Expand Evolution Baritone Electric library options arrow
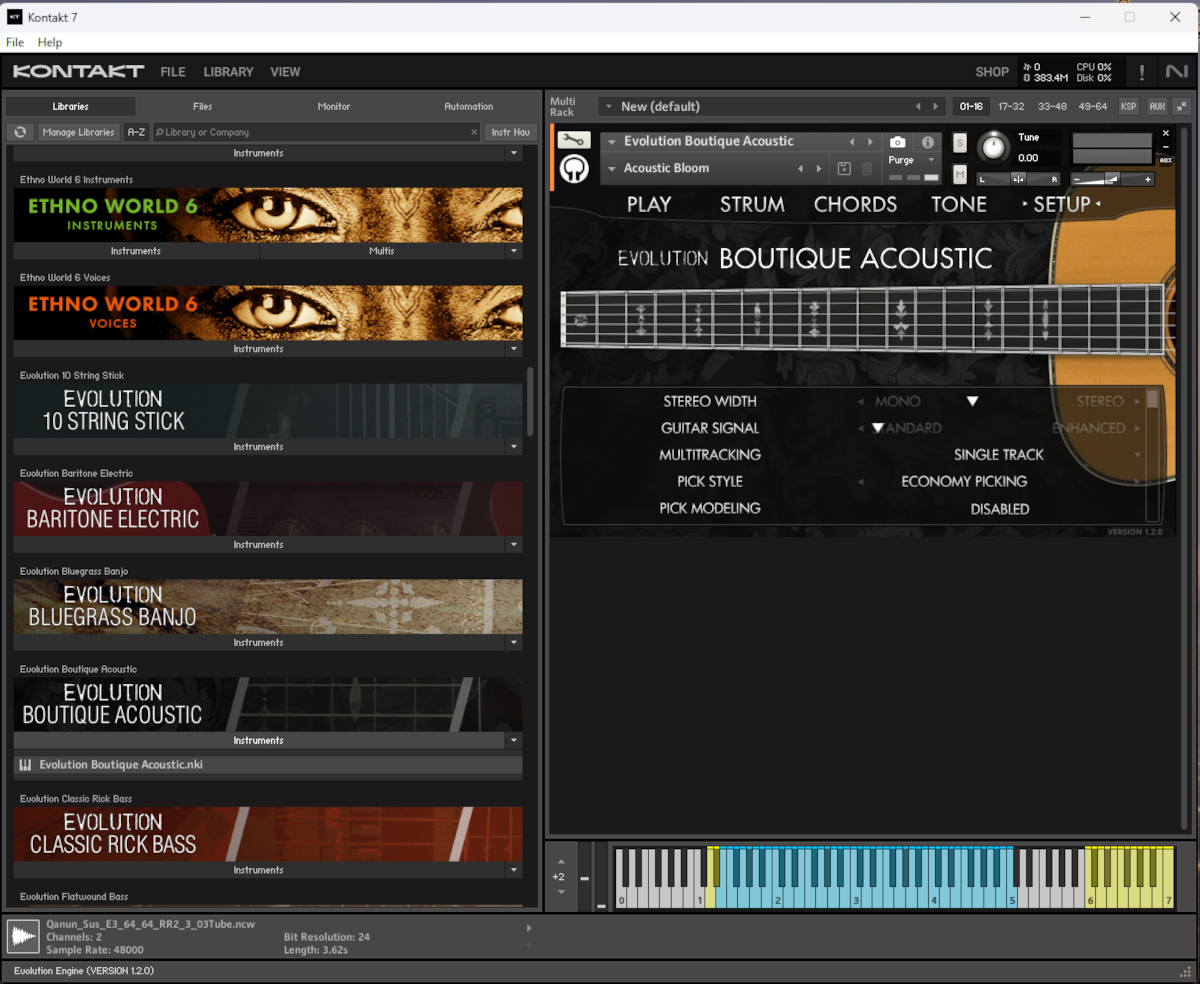This screenshot has width=1200, height=984. pos(514,545)
